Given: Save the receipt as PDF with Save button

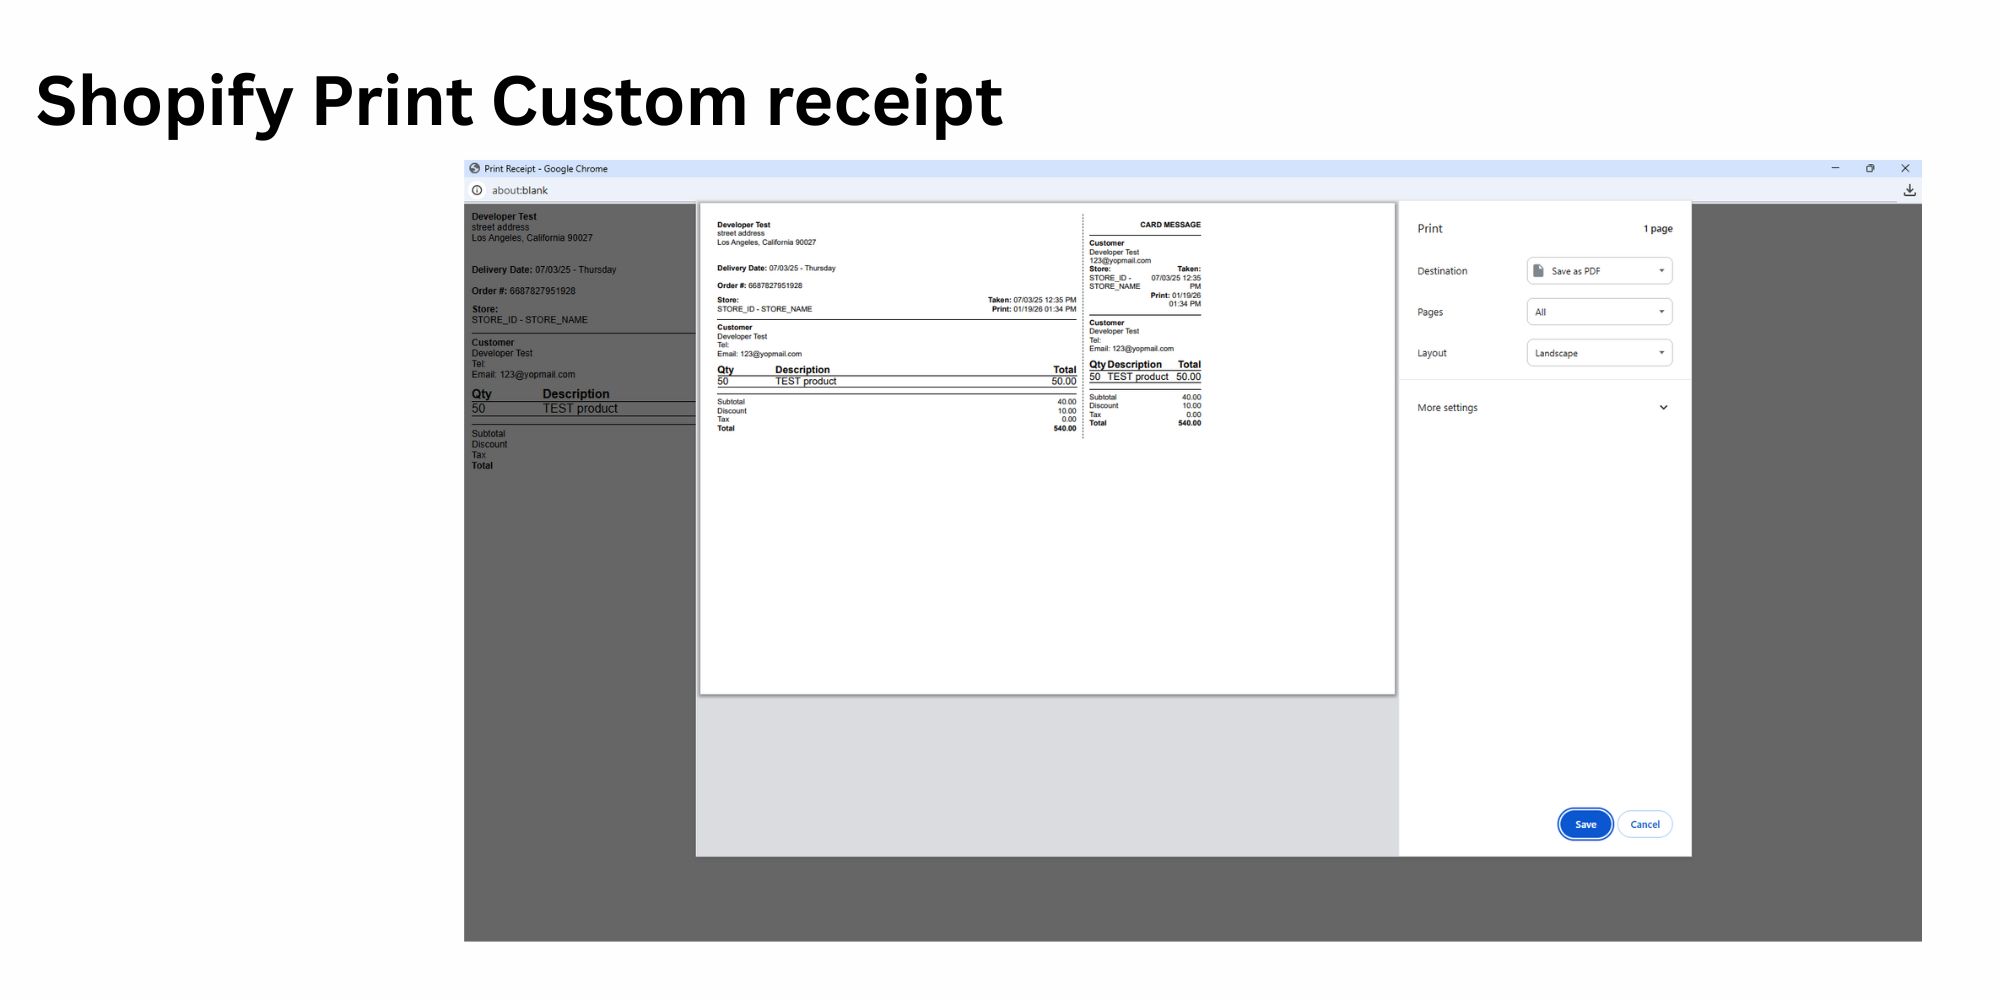Looking at the screenshot, I should tap(1584, 824).
